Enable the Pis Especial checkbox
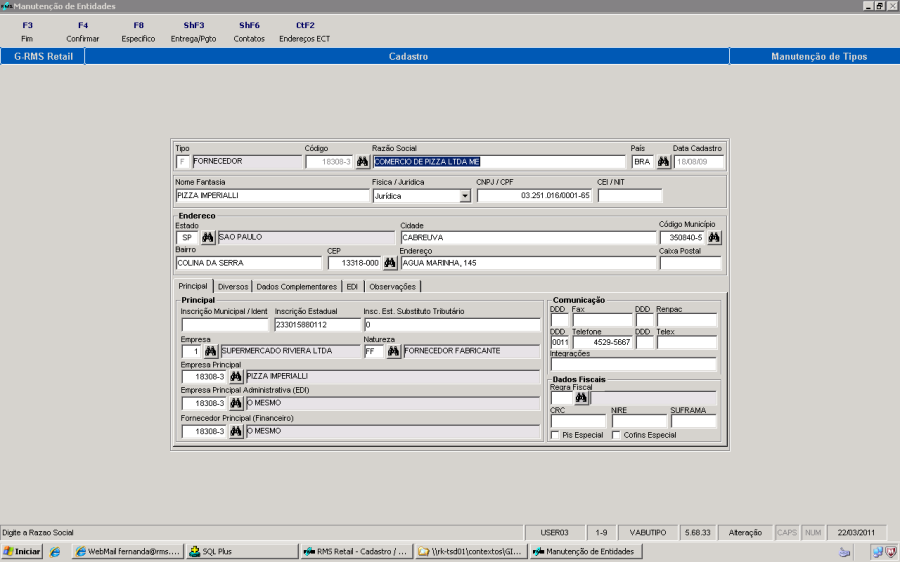This screenshot has height=562, width=900. click(x=555, y=435)
